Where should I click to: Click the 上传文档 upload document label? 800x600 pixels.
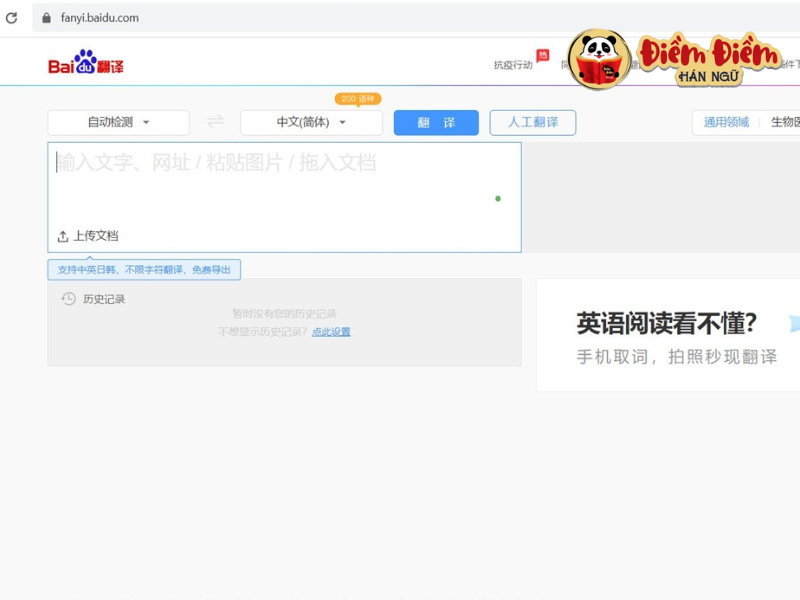(x=95, y=236)
